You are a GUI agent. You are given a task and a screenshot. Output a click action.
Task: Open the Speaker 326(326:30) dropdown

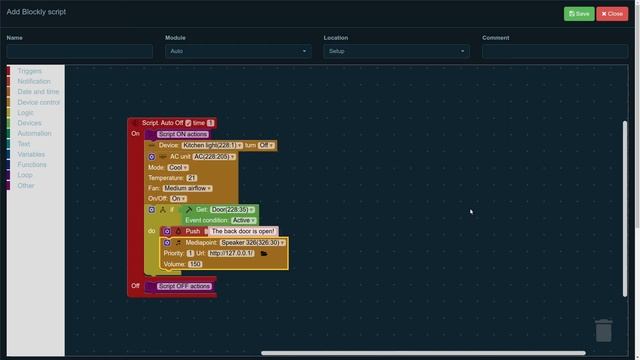coord(253,243)
